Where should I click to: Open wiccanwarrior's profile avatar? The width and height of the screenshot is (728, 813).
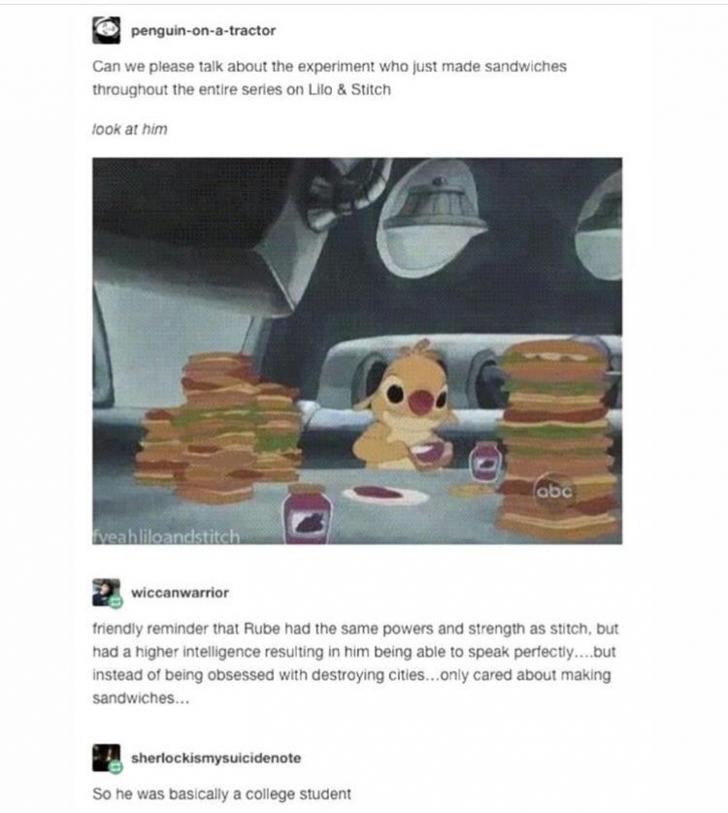106,592
